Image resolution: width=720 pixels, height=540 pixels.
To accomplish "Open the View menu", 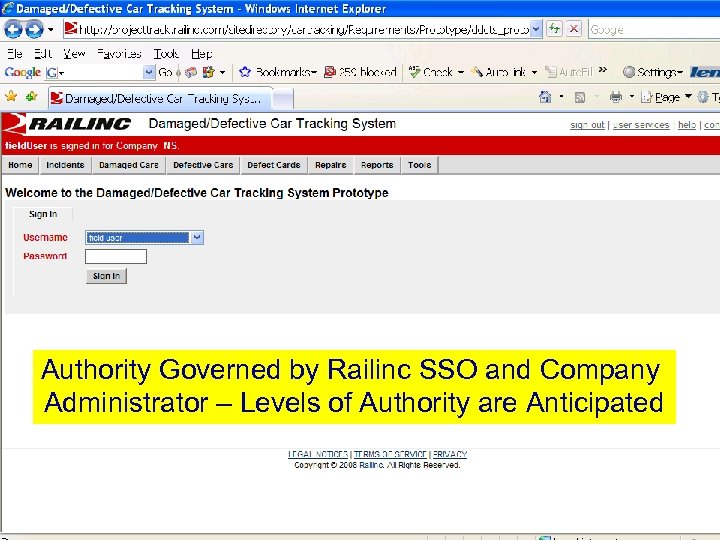I will pos(74,54).
